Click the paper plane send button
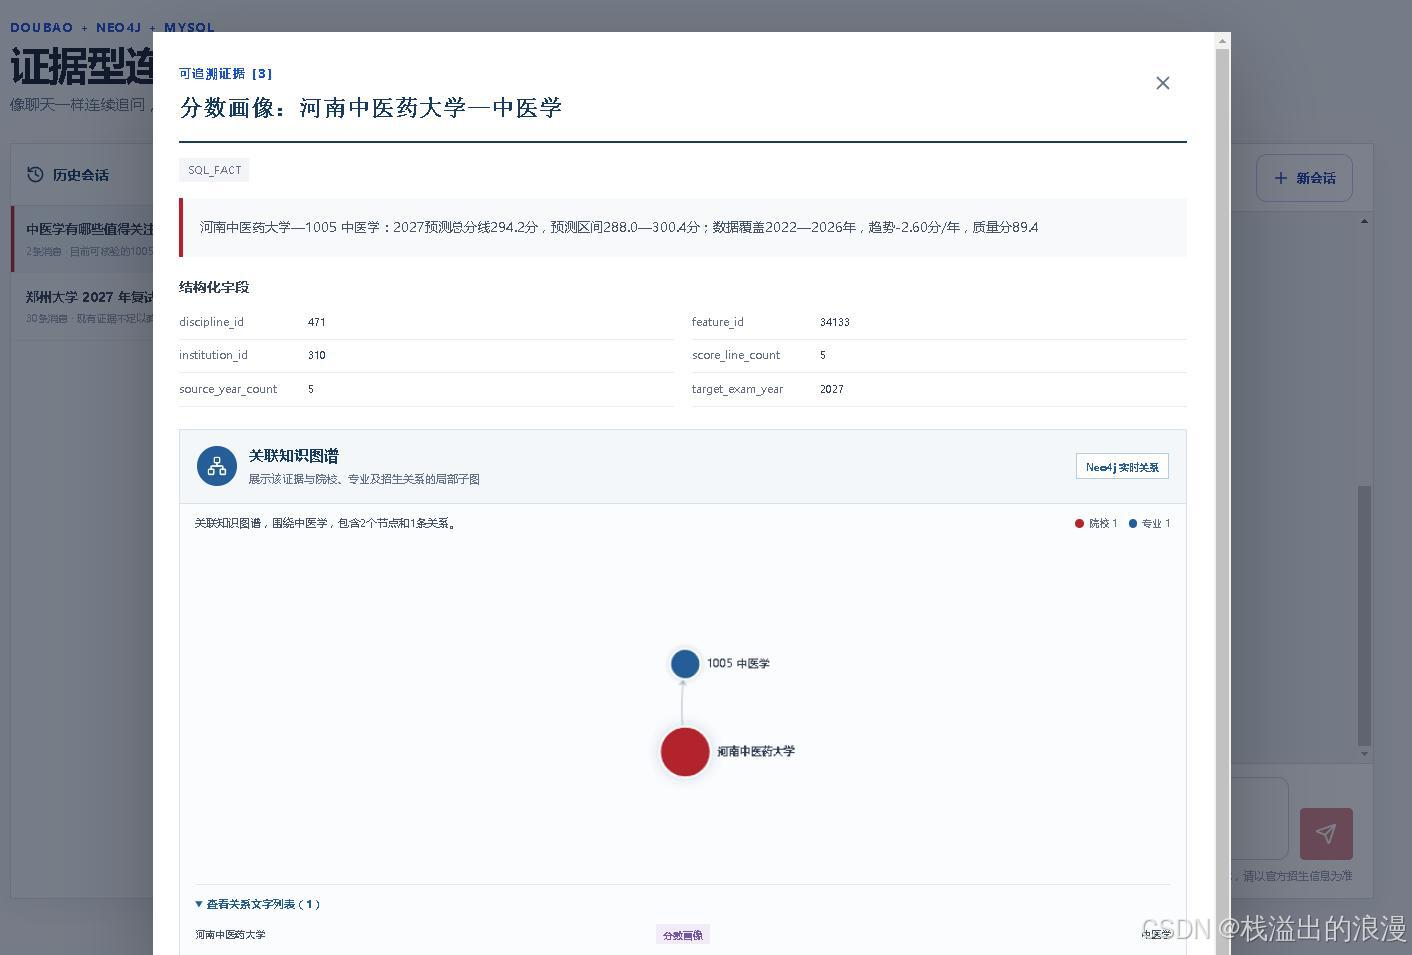This screenshot has height=955, width=1412. point(1326,834)
